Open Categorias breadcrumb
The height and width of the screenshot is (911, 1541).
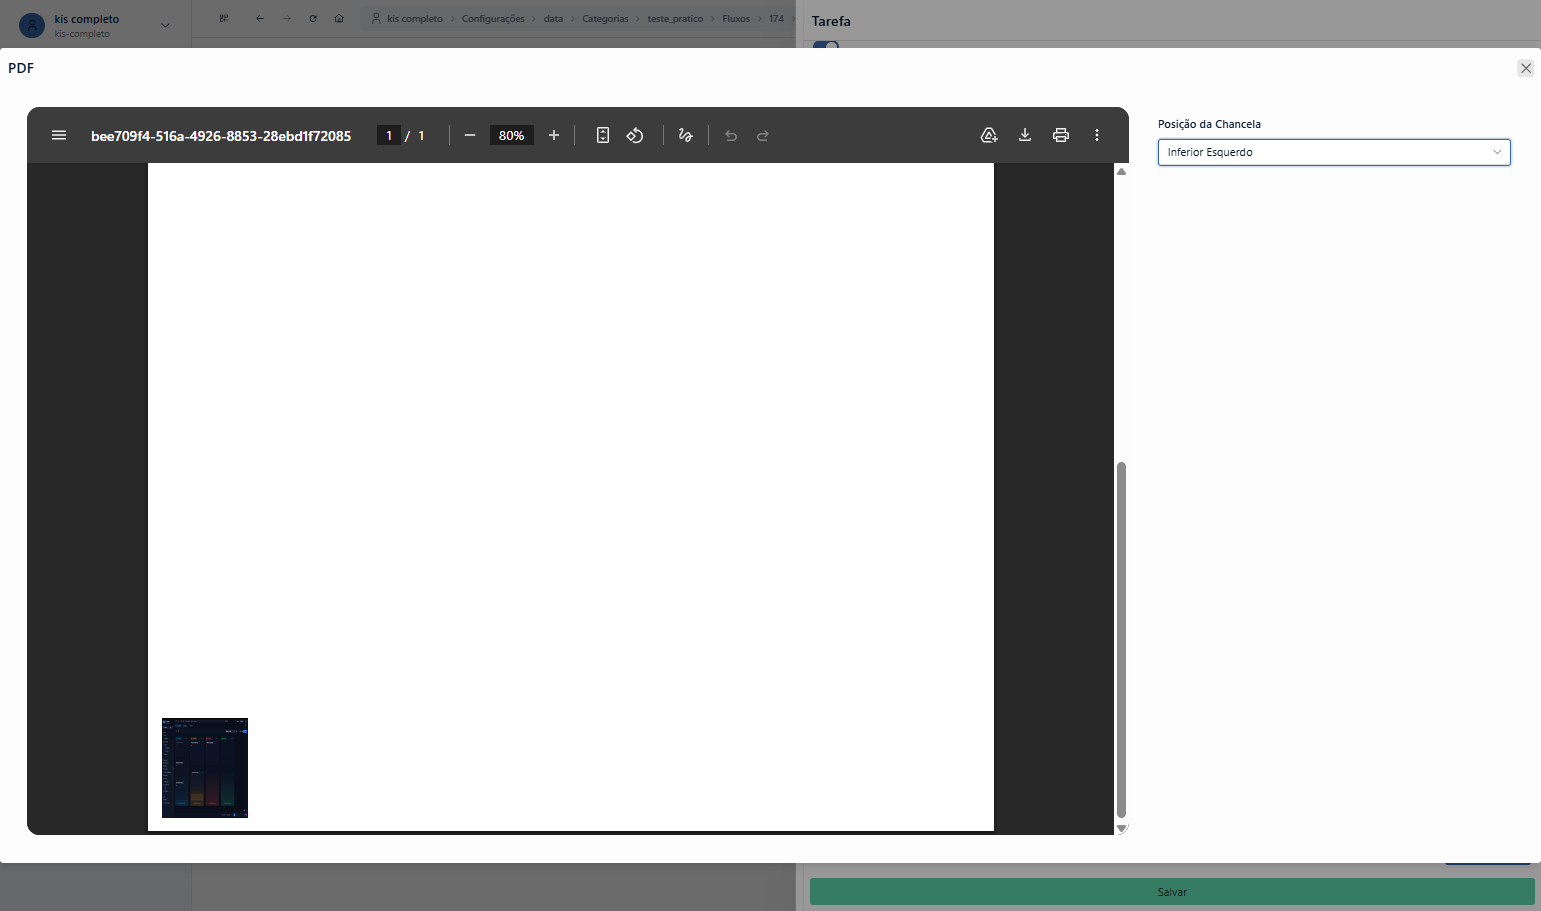[605, 19]
